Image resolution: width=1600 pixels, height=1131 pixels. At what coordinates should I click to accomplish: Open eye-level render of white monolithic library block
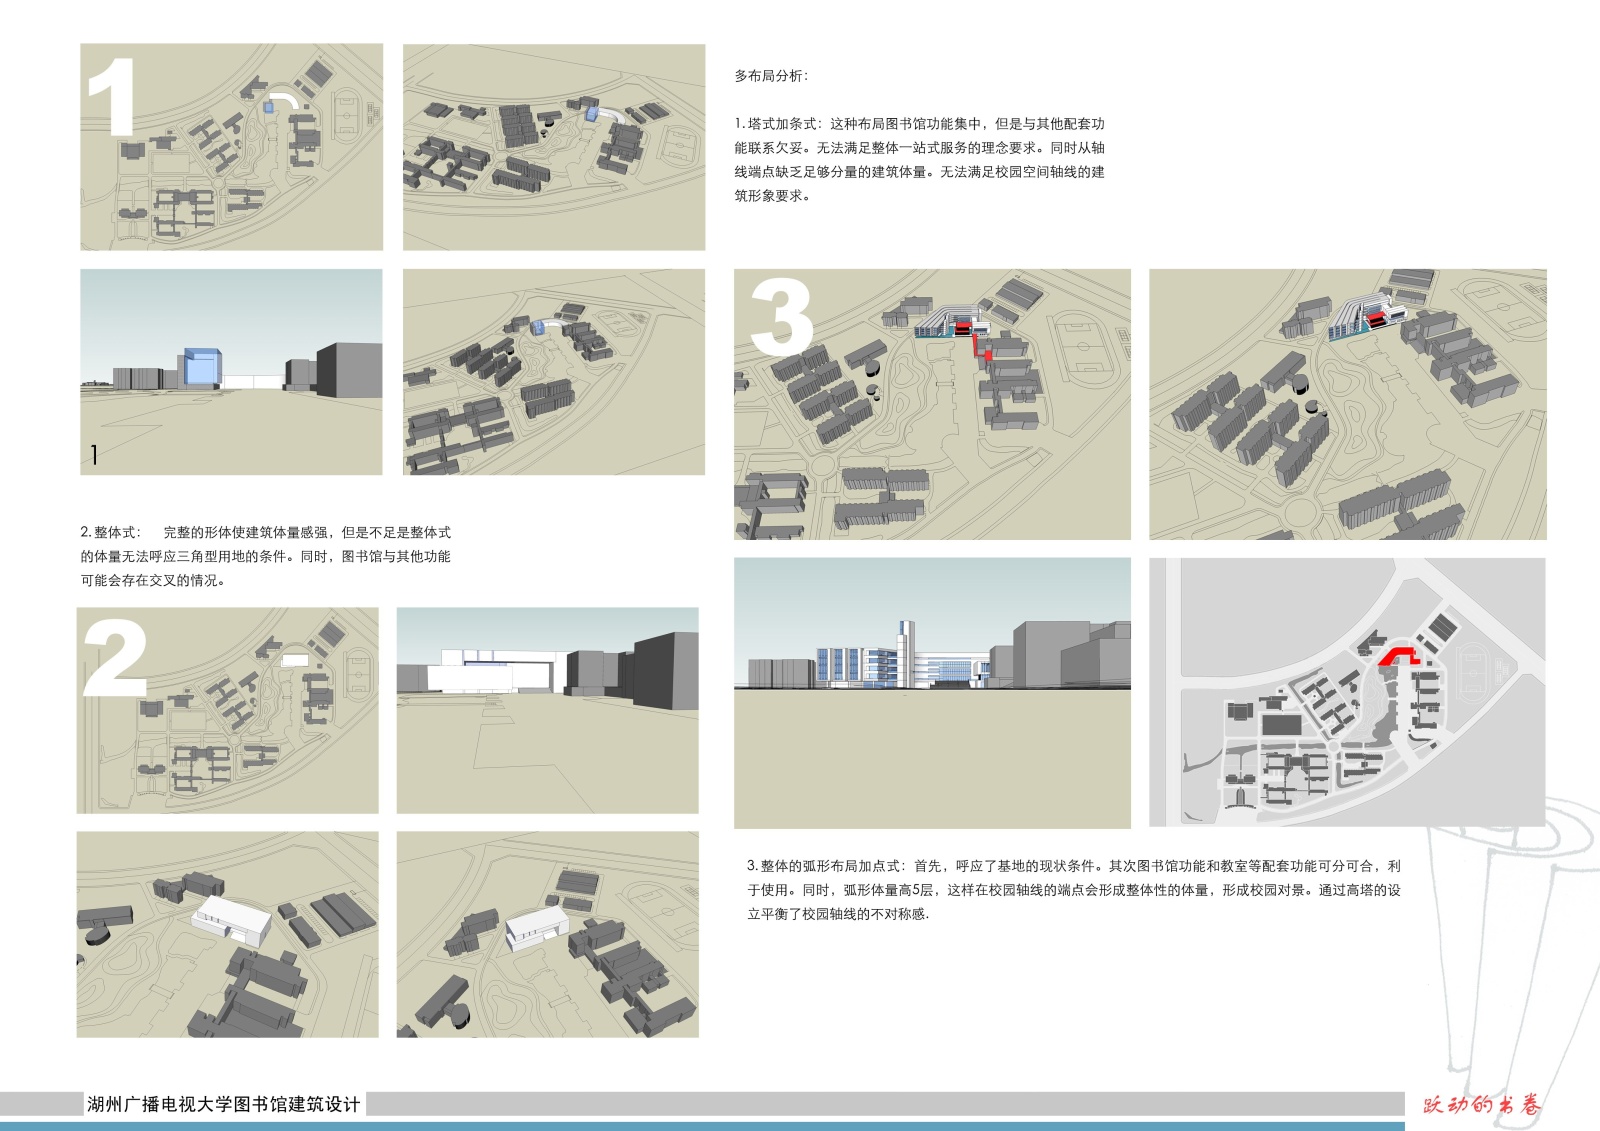coord(548,710)
